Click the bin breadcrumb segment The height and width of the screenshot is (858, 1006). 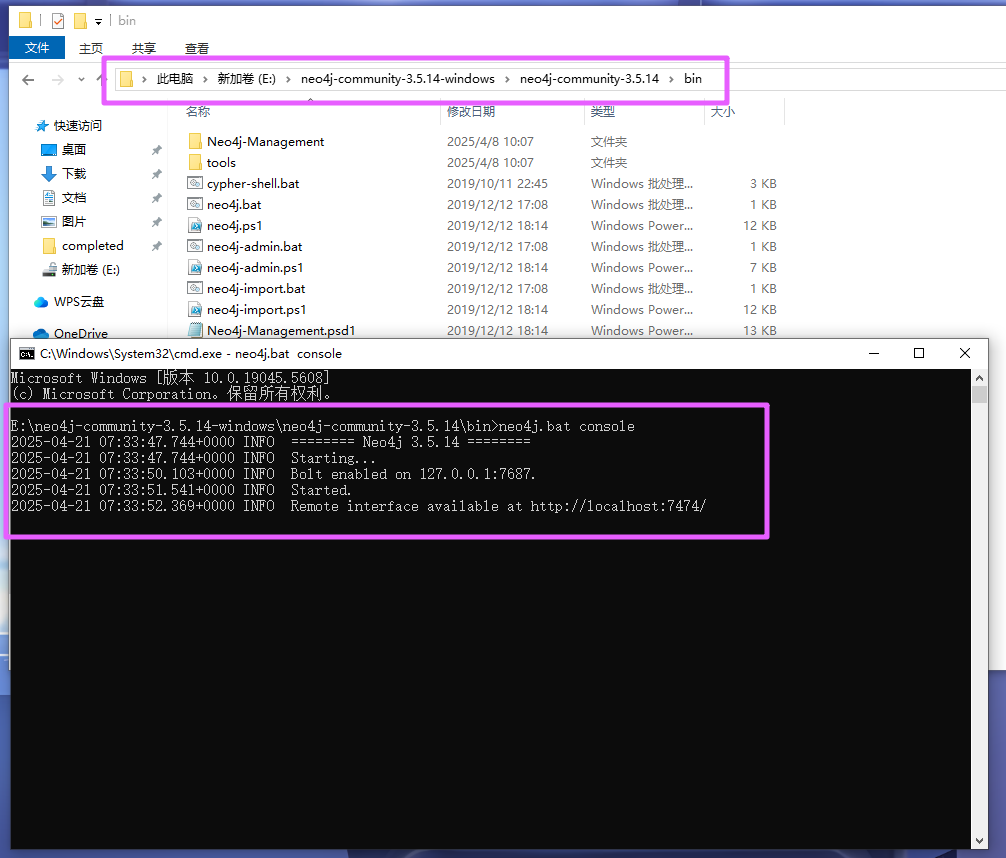(693, 79)
